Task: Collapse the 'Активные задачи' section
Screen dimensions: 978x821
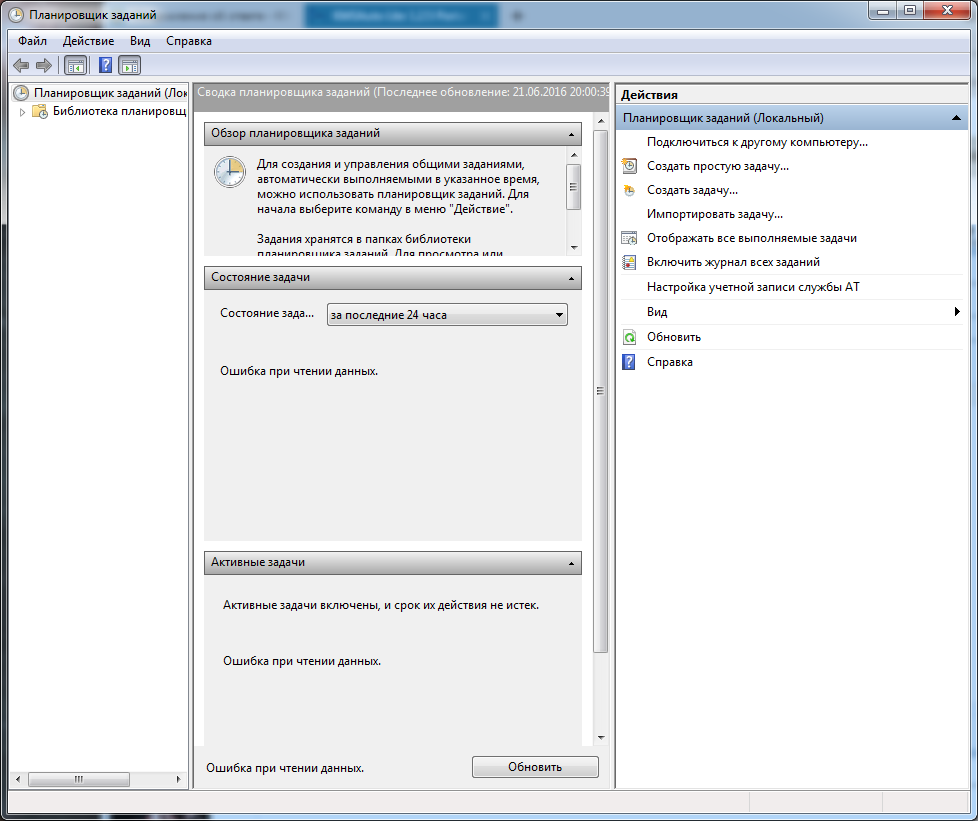Action: (x=571, y=563)
